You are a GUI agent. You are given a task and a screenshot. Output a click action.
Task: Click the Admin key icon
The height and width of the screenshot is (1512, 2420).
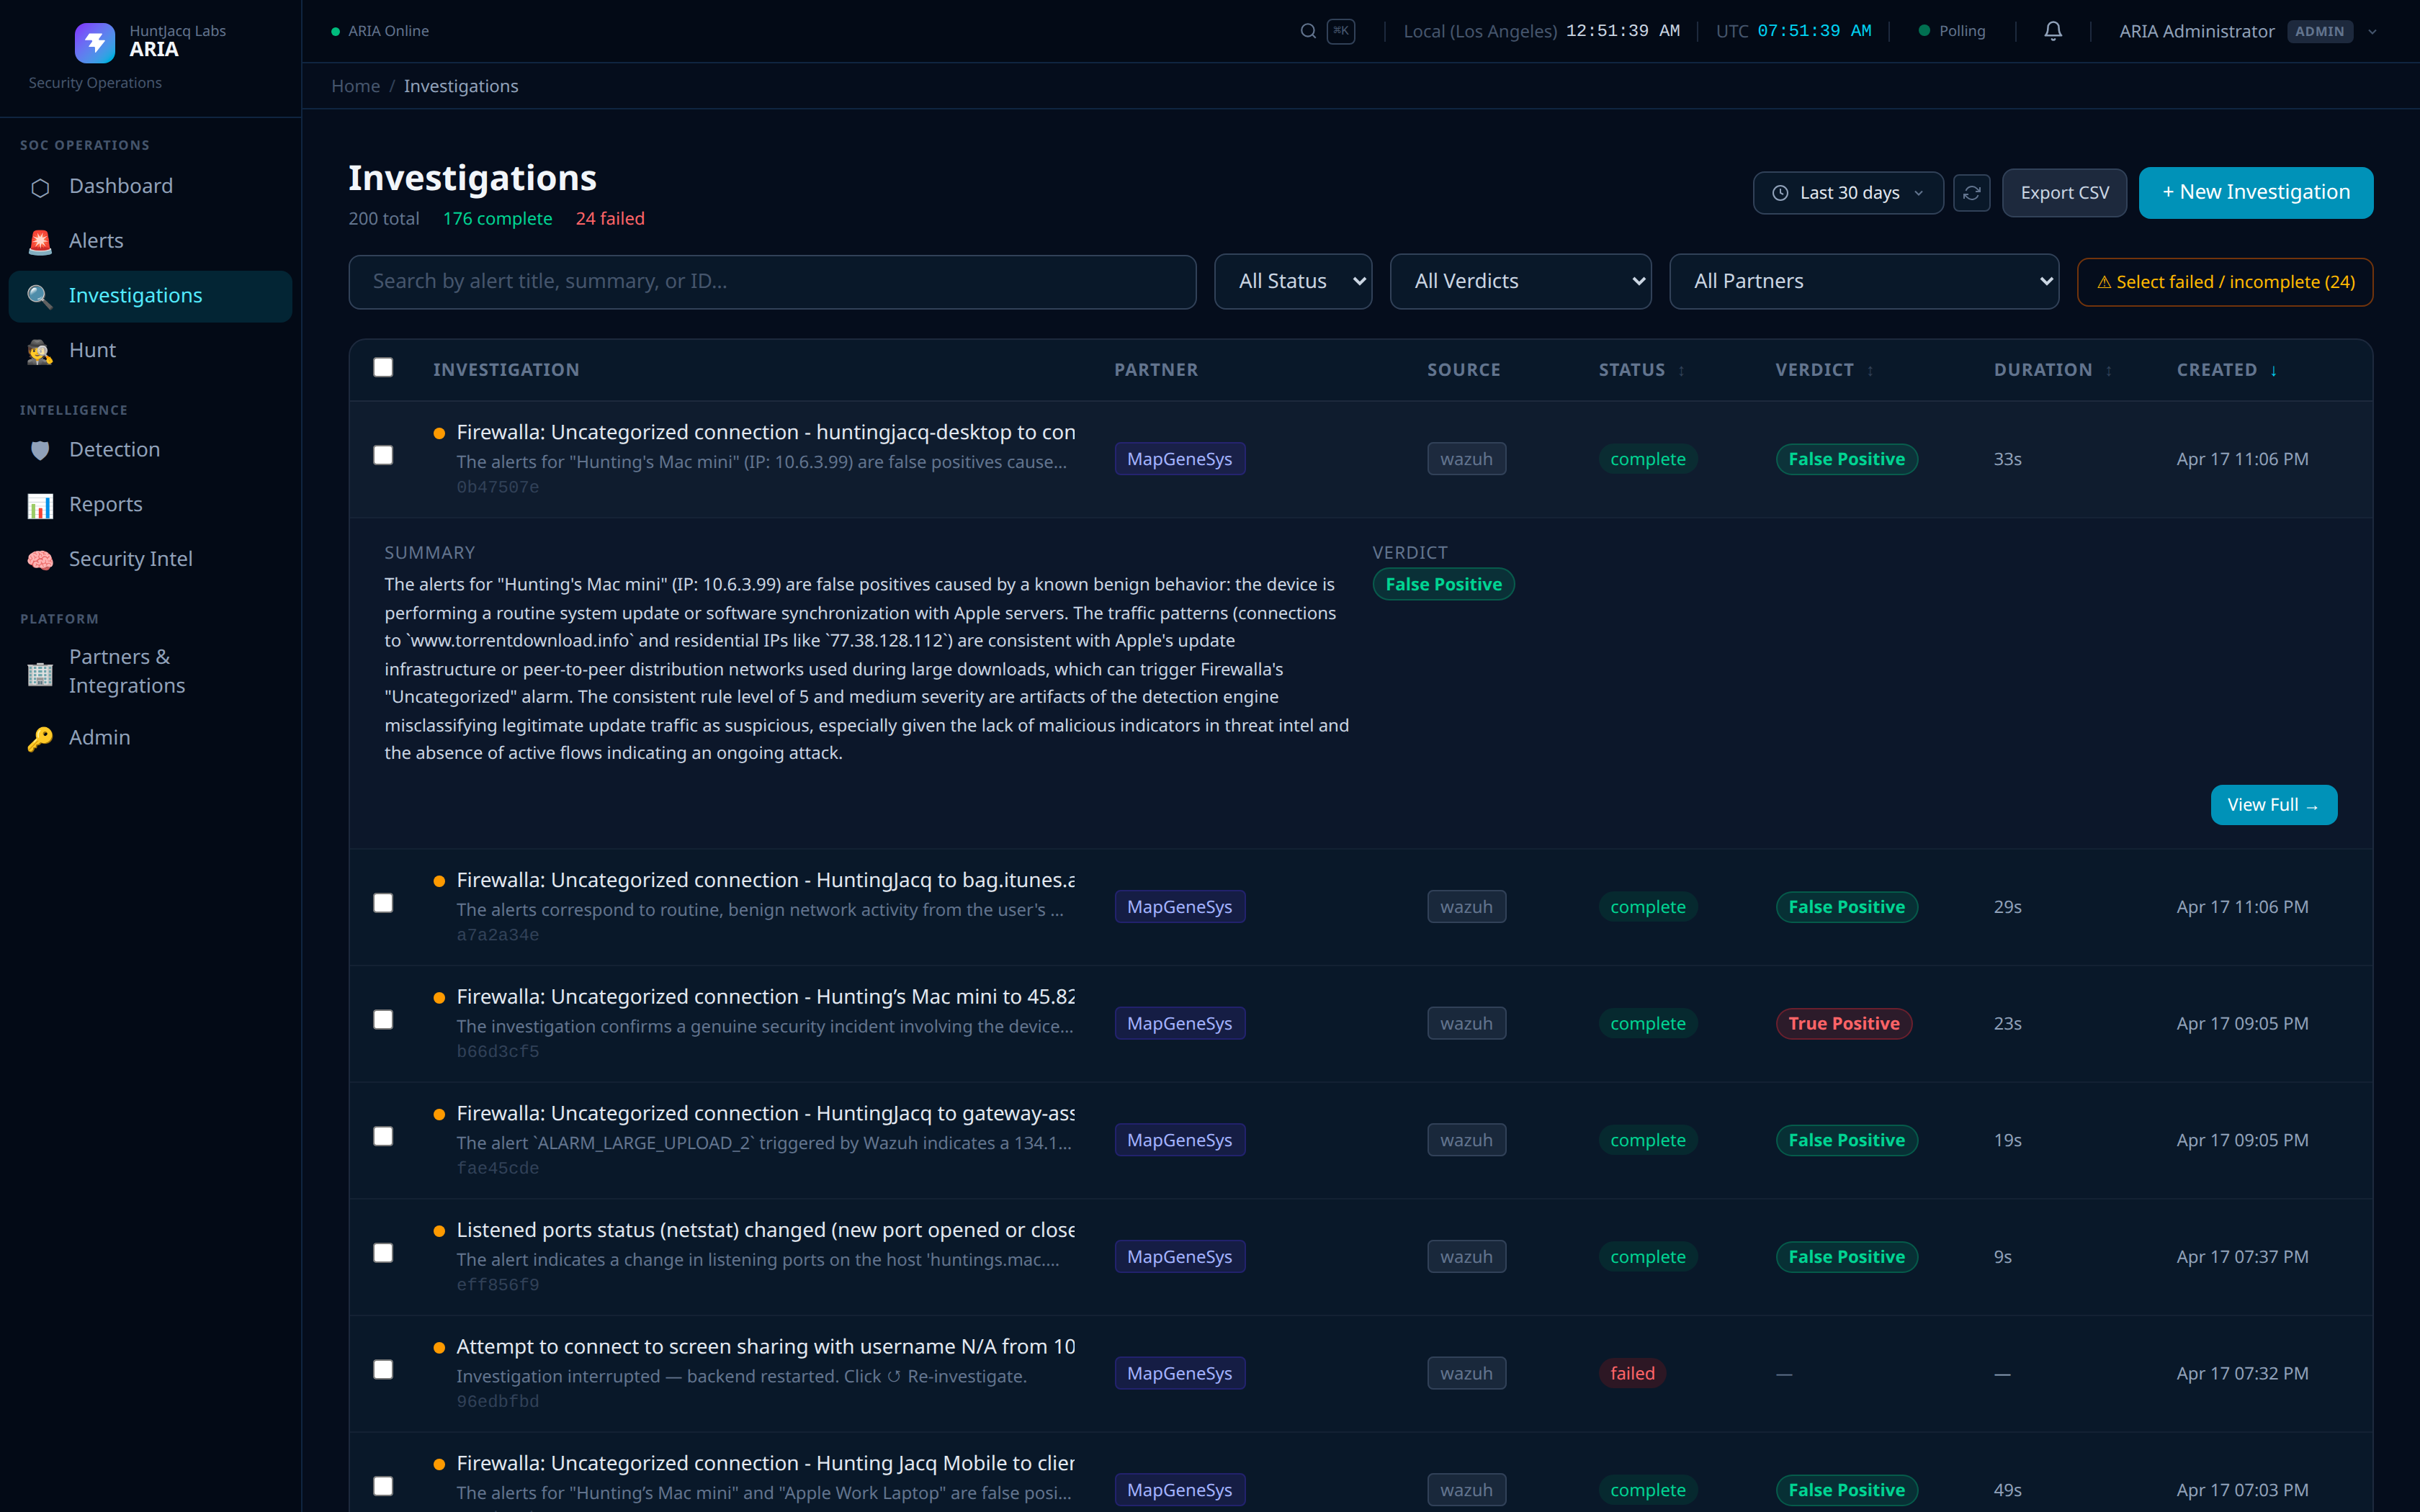(40, 738)
